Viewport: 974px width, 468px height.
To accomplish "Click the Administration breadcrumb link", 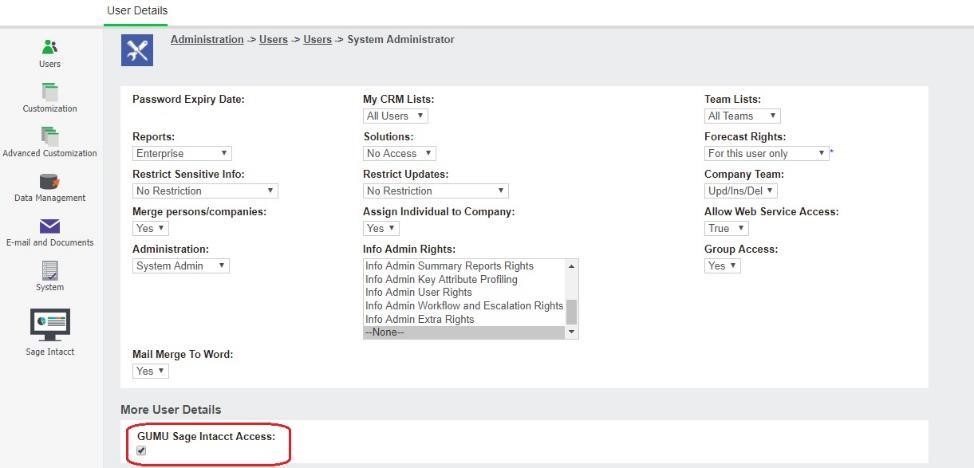I will pyautogui.click(x=207, y=40).
